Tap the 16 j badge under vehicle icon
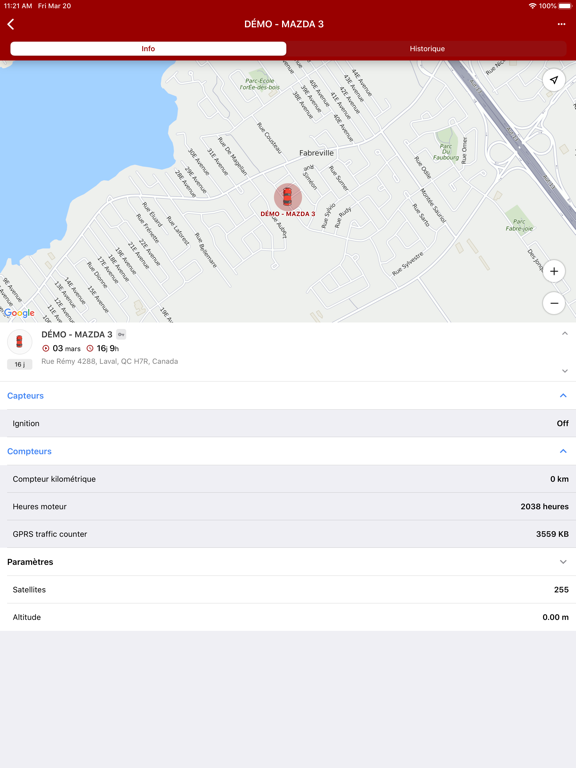The image size is (576, 768). [20, 364]
